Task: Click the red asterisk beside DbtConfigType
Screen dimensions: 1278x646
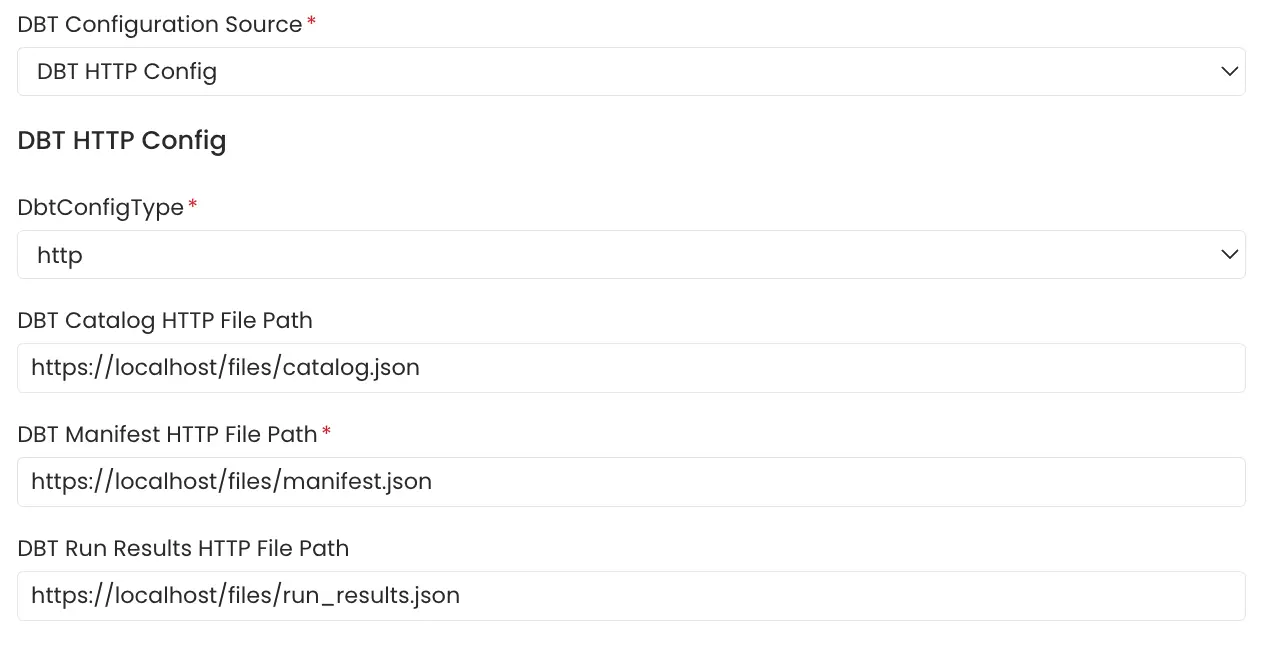Action: pos(193,205)
